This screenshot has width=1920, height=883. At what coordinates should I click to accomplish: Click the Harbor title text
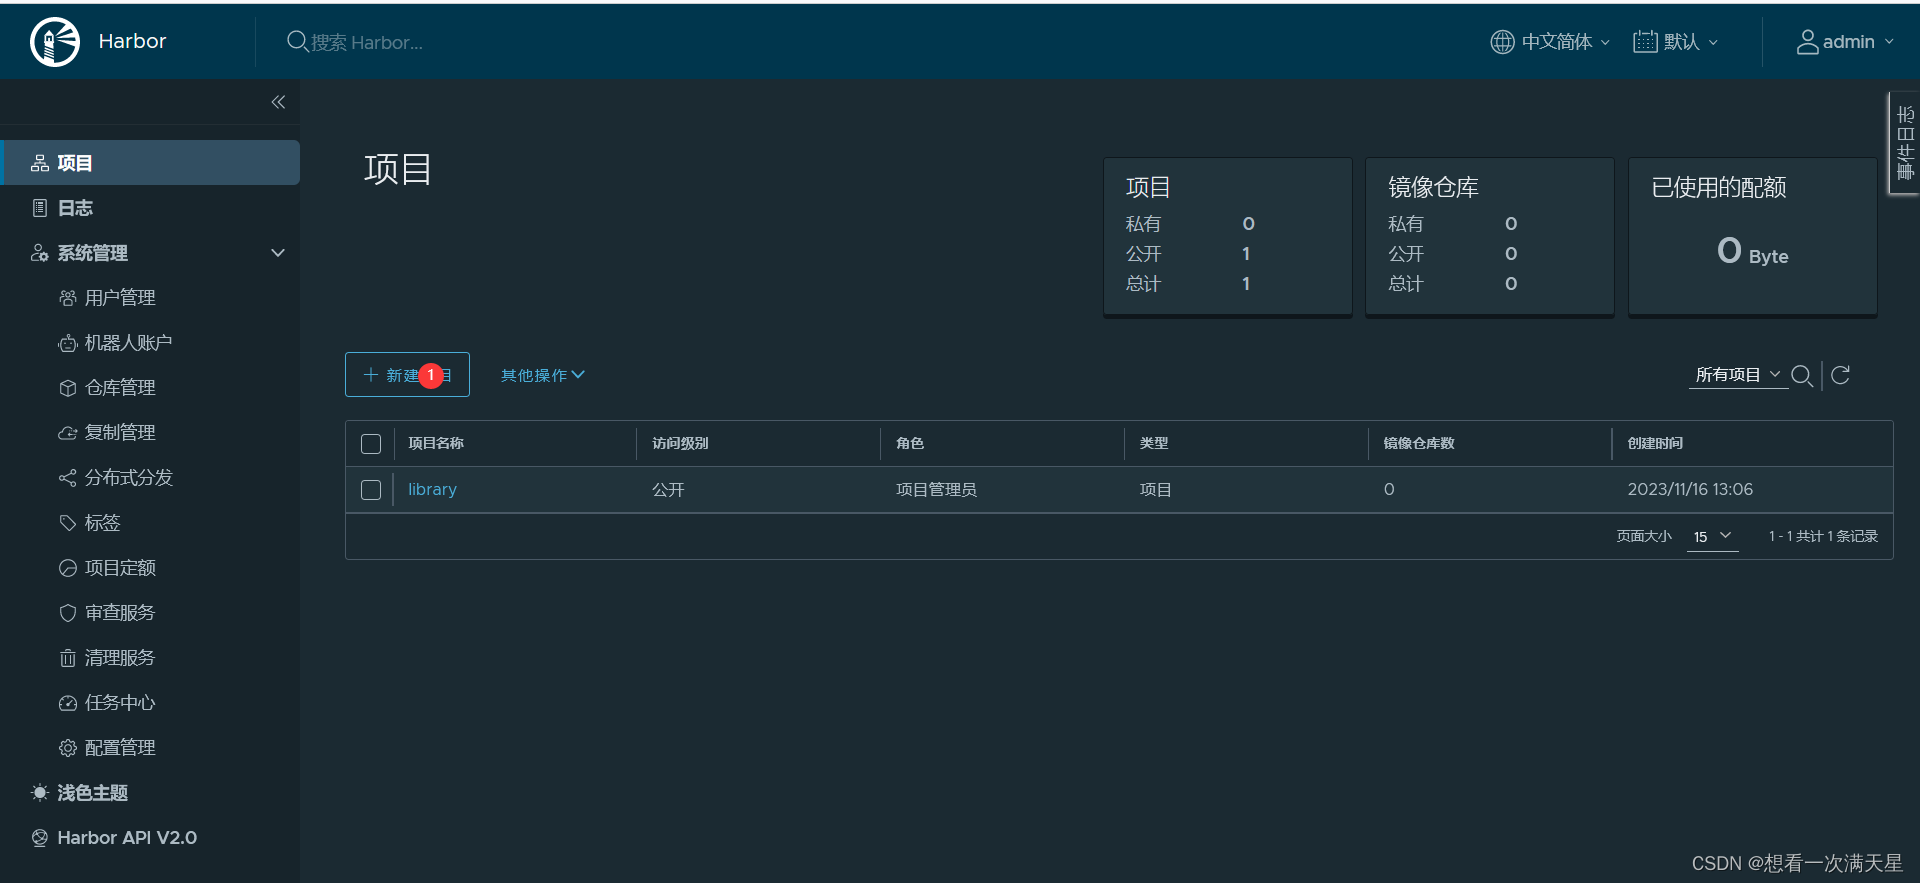(x=132, y=42)
